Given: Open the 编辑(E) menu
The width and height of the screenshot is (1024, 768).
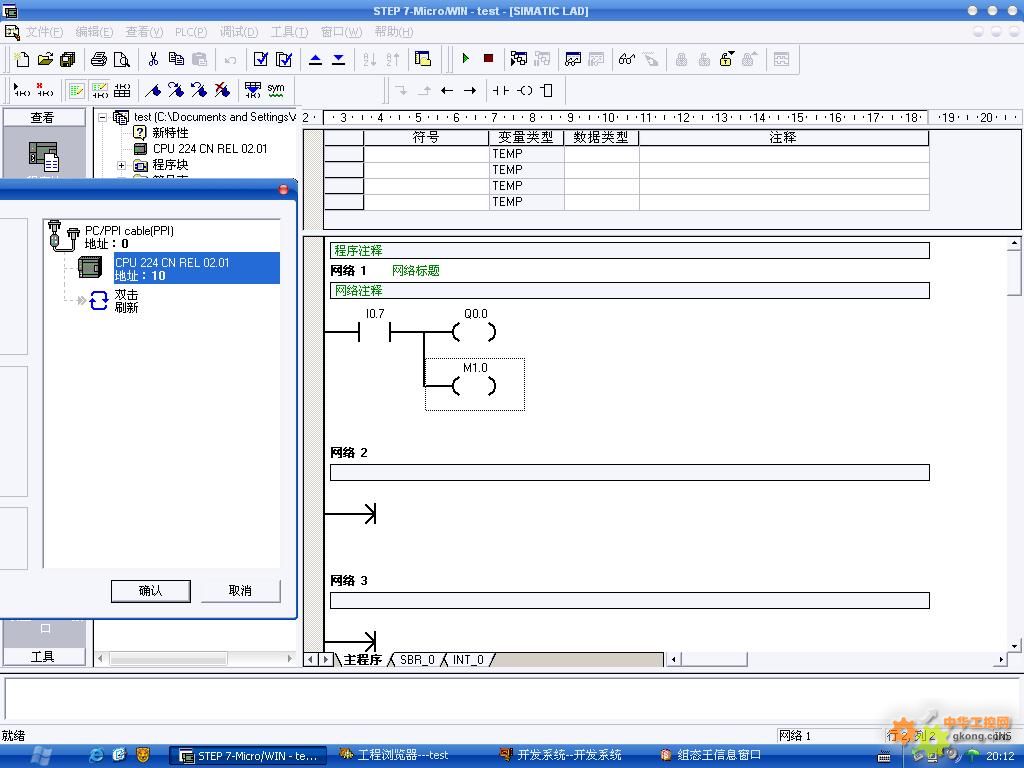Looking at the screenshot, I should (94, 32).
